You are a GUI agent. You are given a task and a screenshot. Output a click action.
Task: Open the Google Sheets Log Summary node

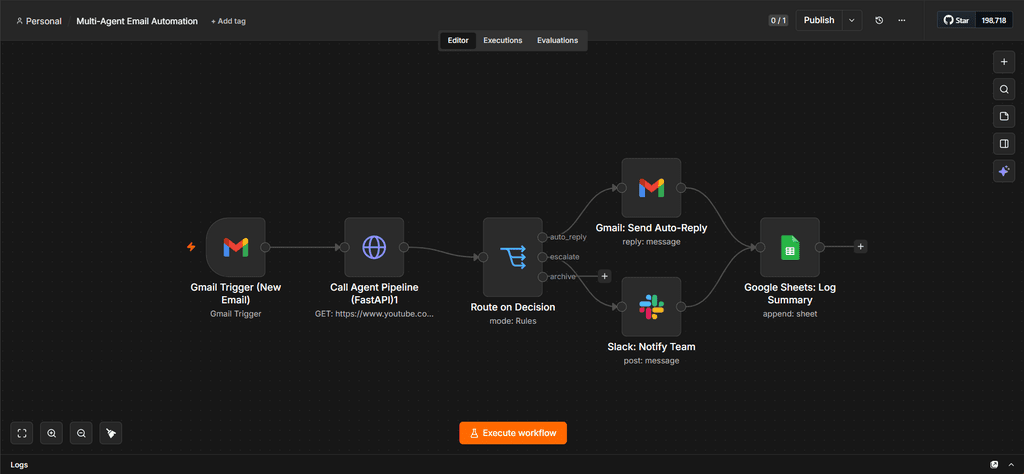[790, 247]
